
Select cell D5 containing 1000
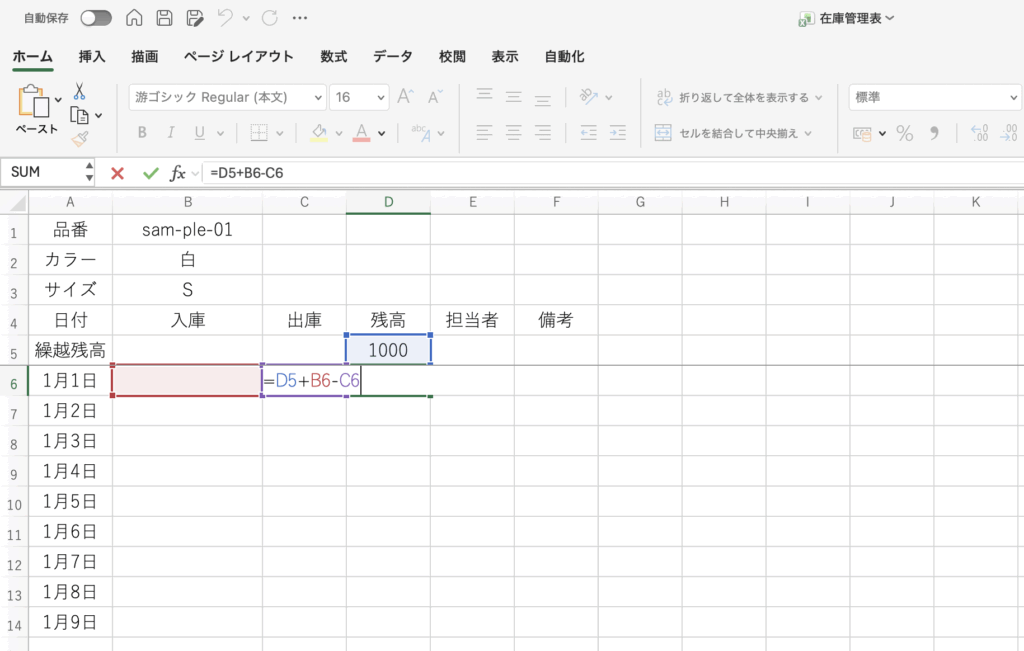388,350
